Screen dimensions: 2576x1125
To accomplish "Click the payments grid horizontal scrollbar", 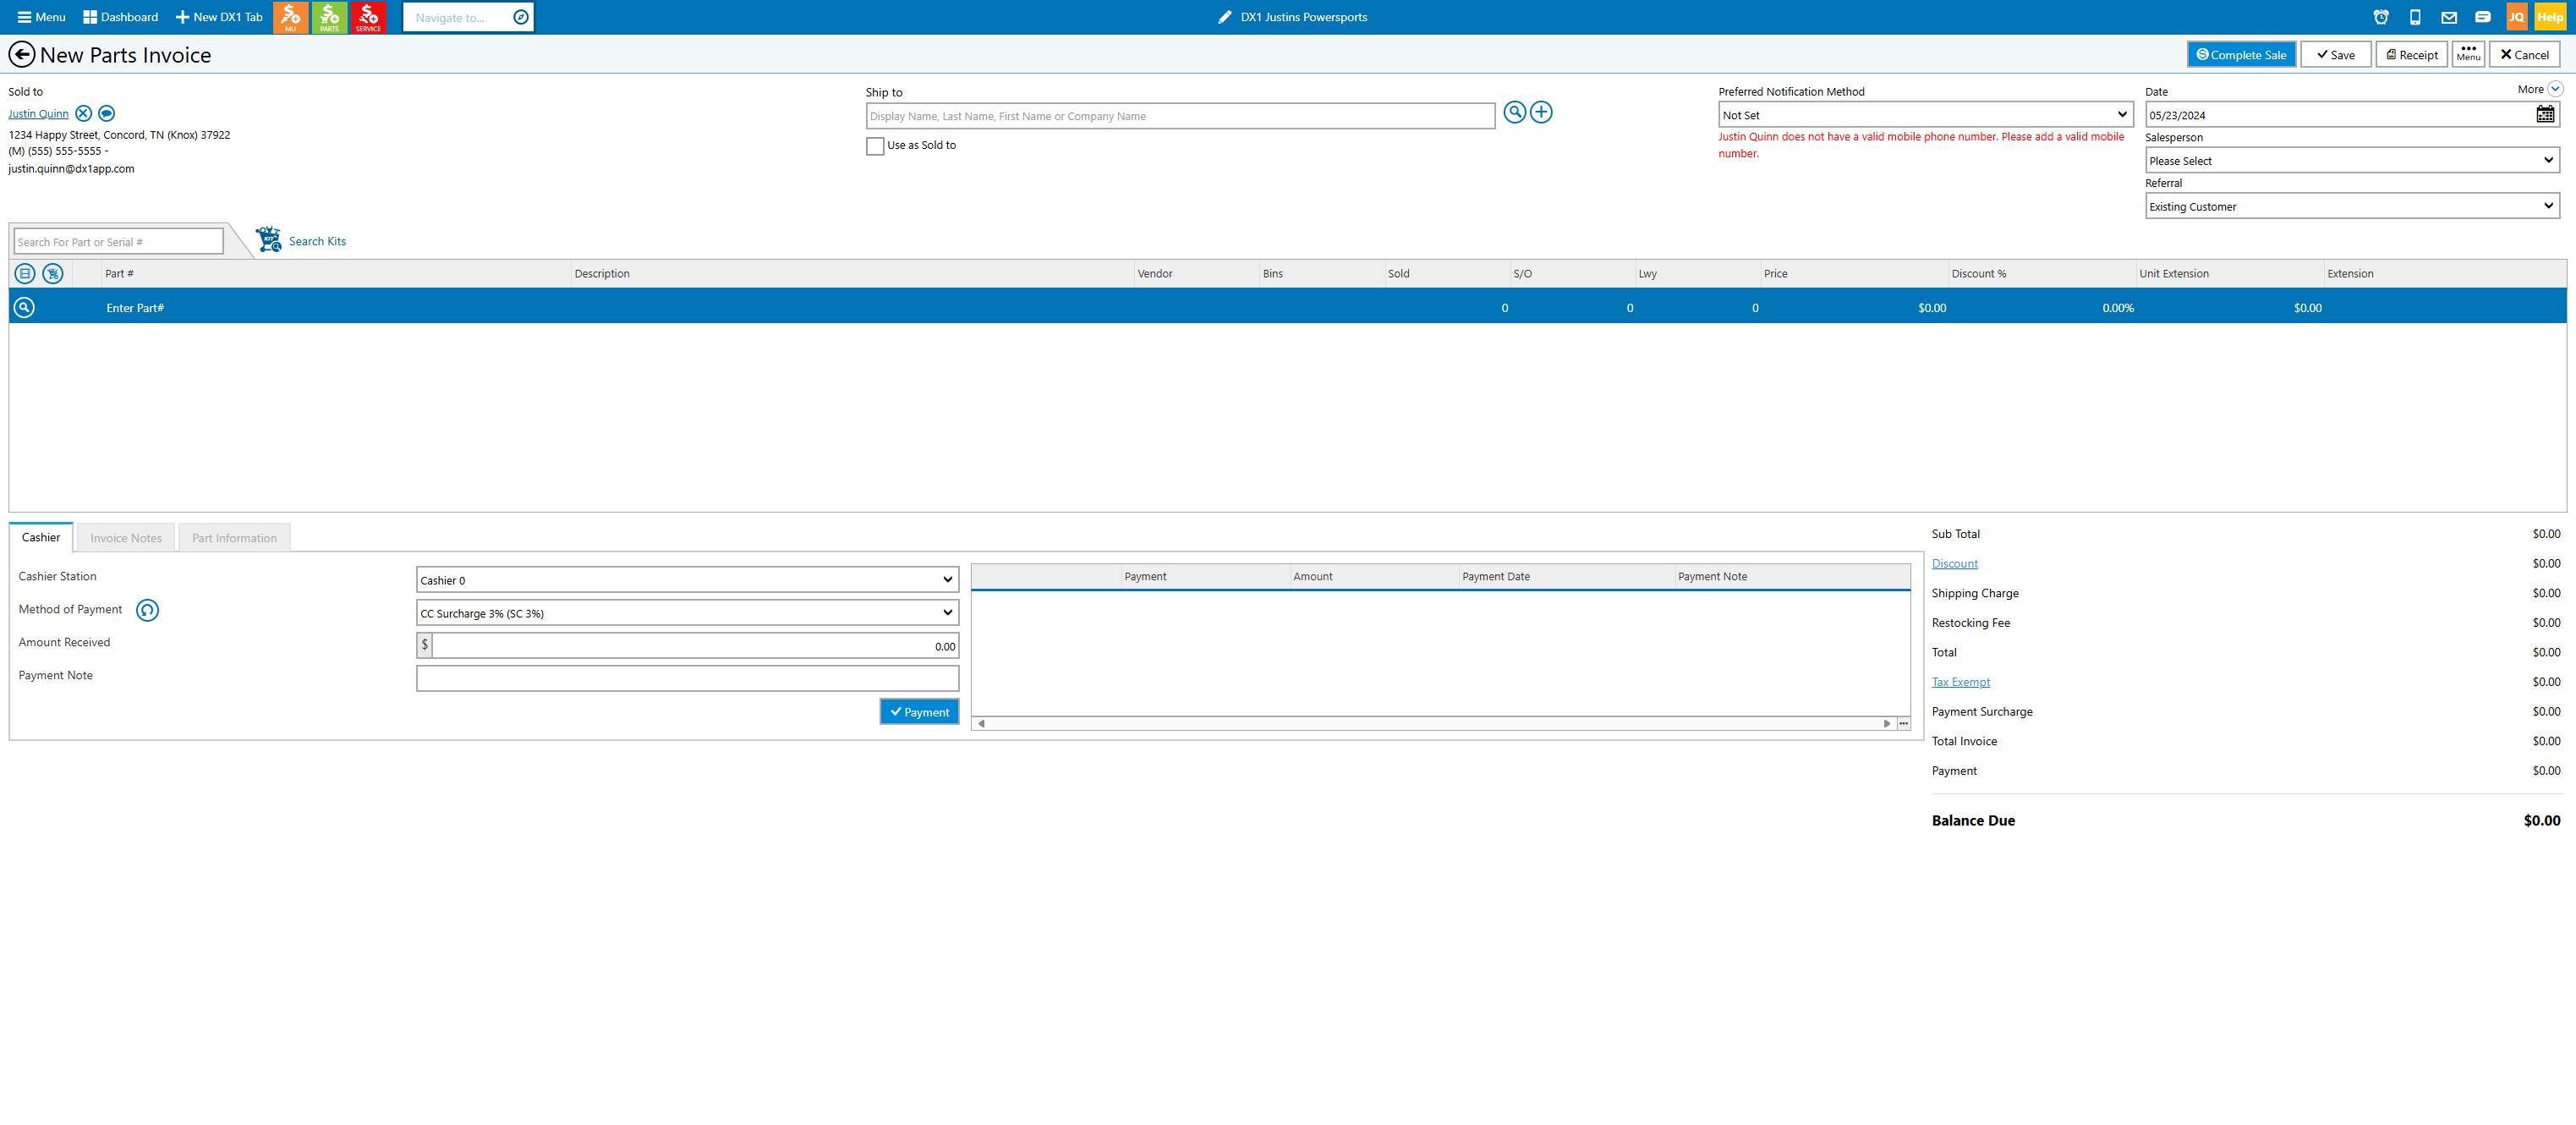I will pos(1433,723).
